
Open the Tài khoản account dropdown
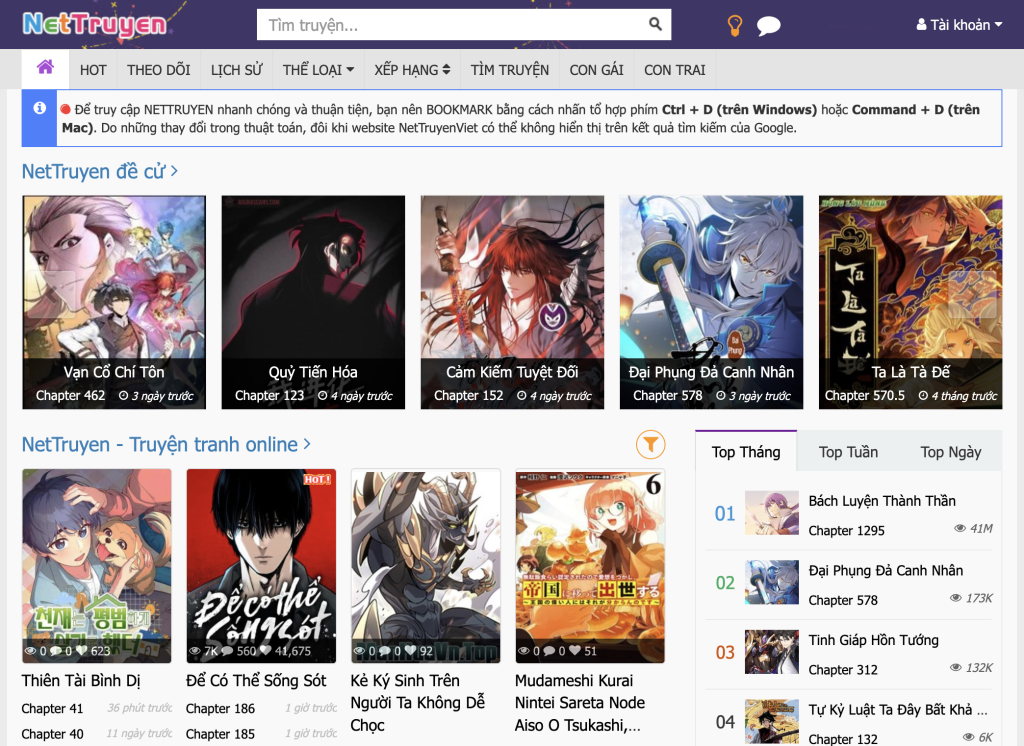click(958, 25)
